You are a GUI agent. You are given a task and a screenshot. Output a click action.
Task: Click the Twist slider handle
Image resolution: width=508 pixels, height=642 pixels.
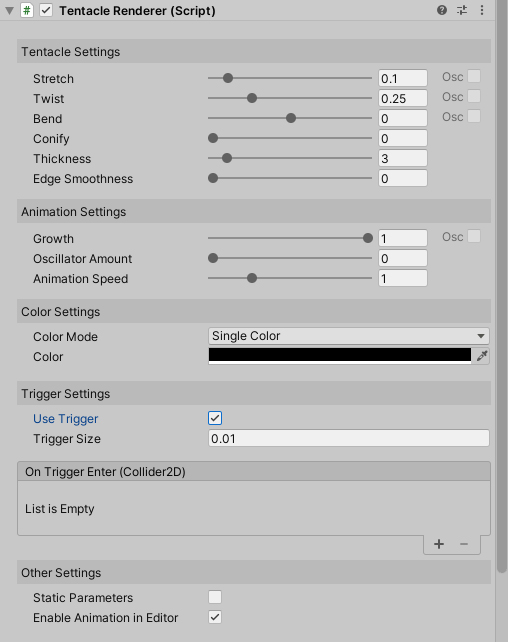[252, 98]
